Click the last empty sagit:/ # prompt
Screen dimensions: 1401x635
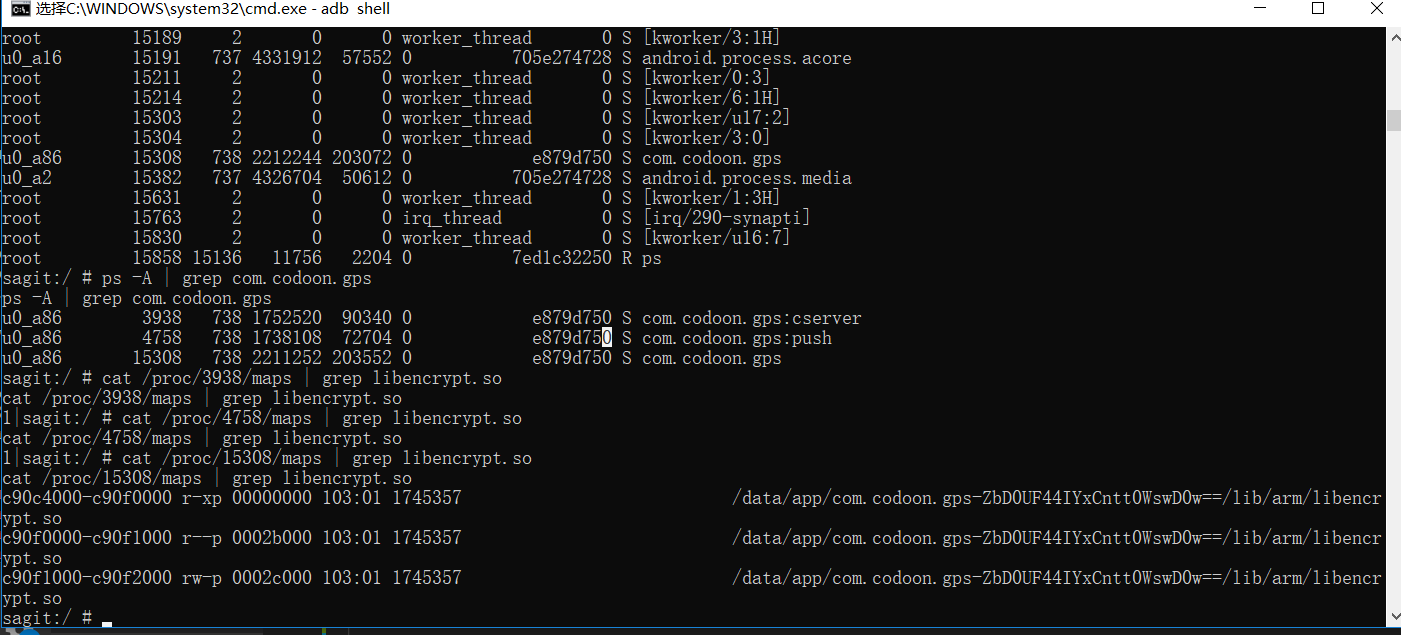(x=47, y=618)
